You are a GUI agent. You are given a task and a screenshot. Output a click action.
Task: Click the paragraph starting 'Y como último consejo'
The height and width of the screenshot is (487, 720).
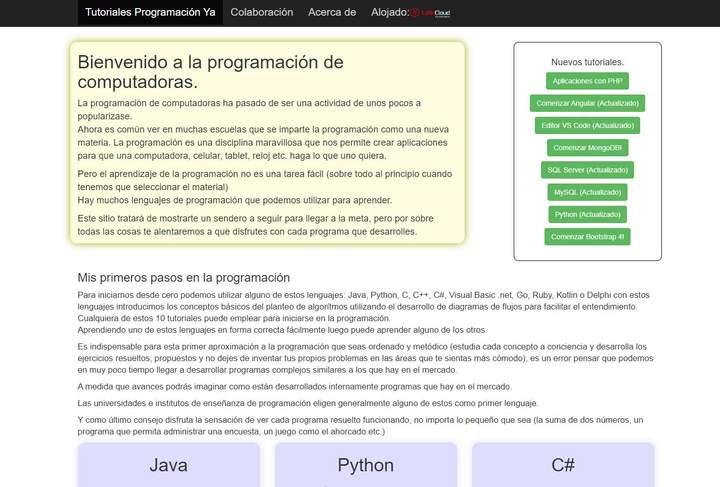click(x=360, y=425)
